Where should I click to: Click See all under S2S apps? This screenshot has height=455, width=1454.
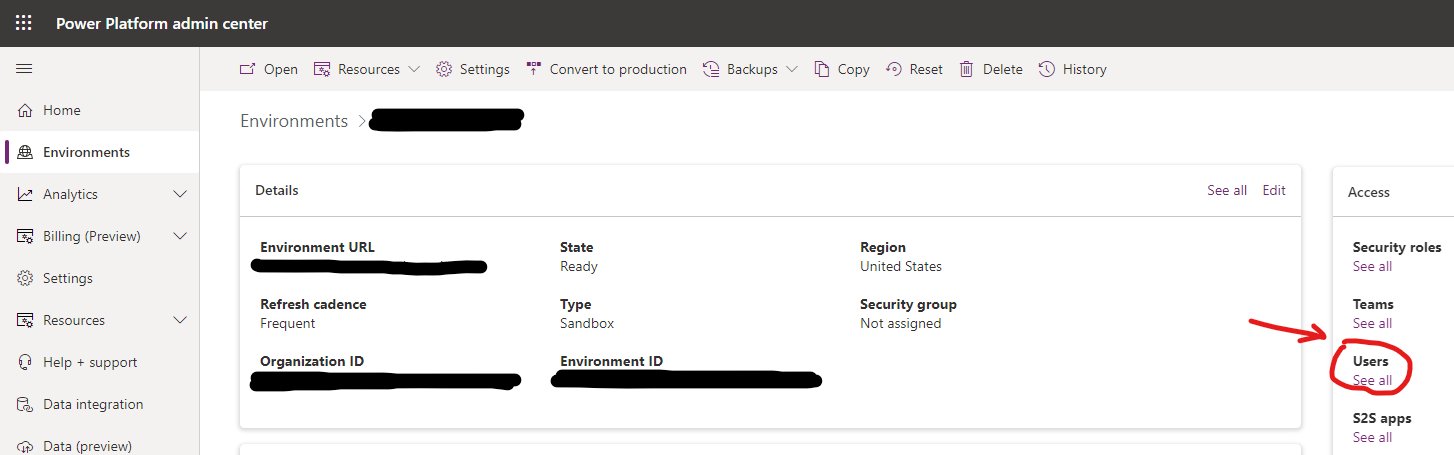tap(1372, 437)
